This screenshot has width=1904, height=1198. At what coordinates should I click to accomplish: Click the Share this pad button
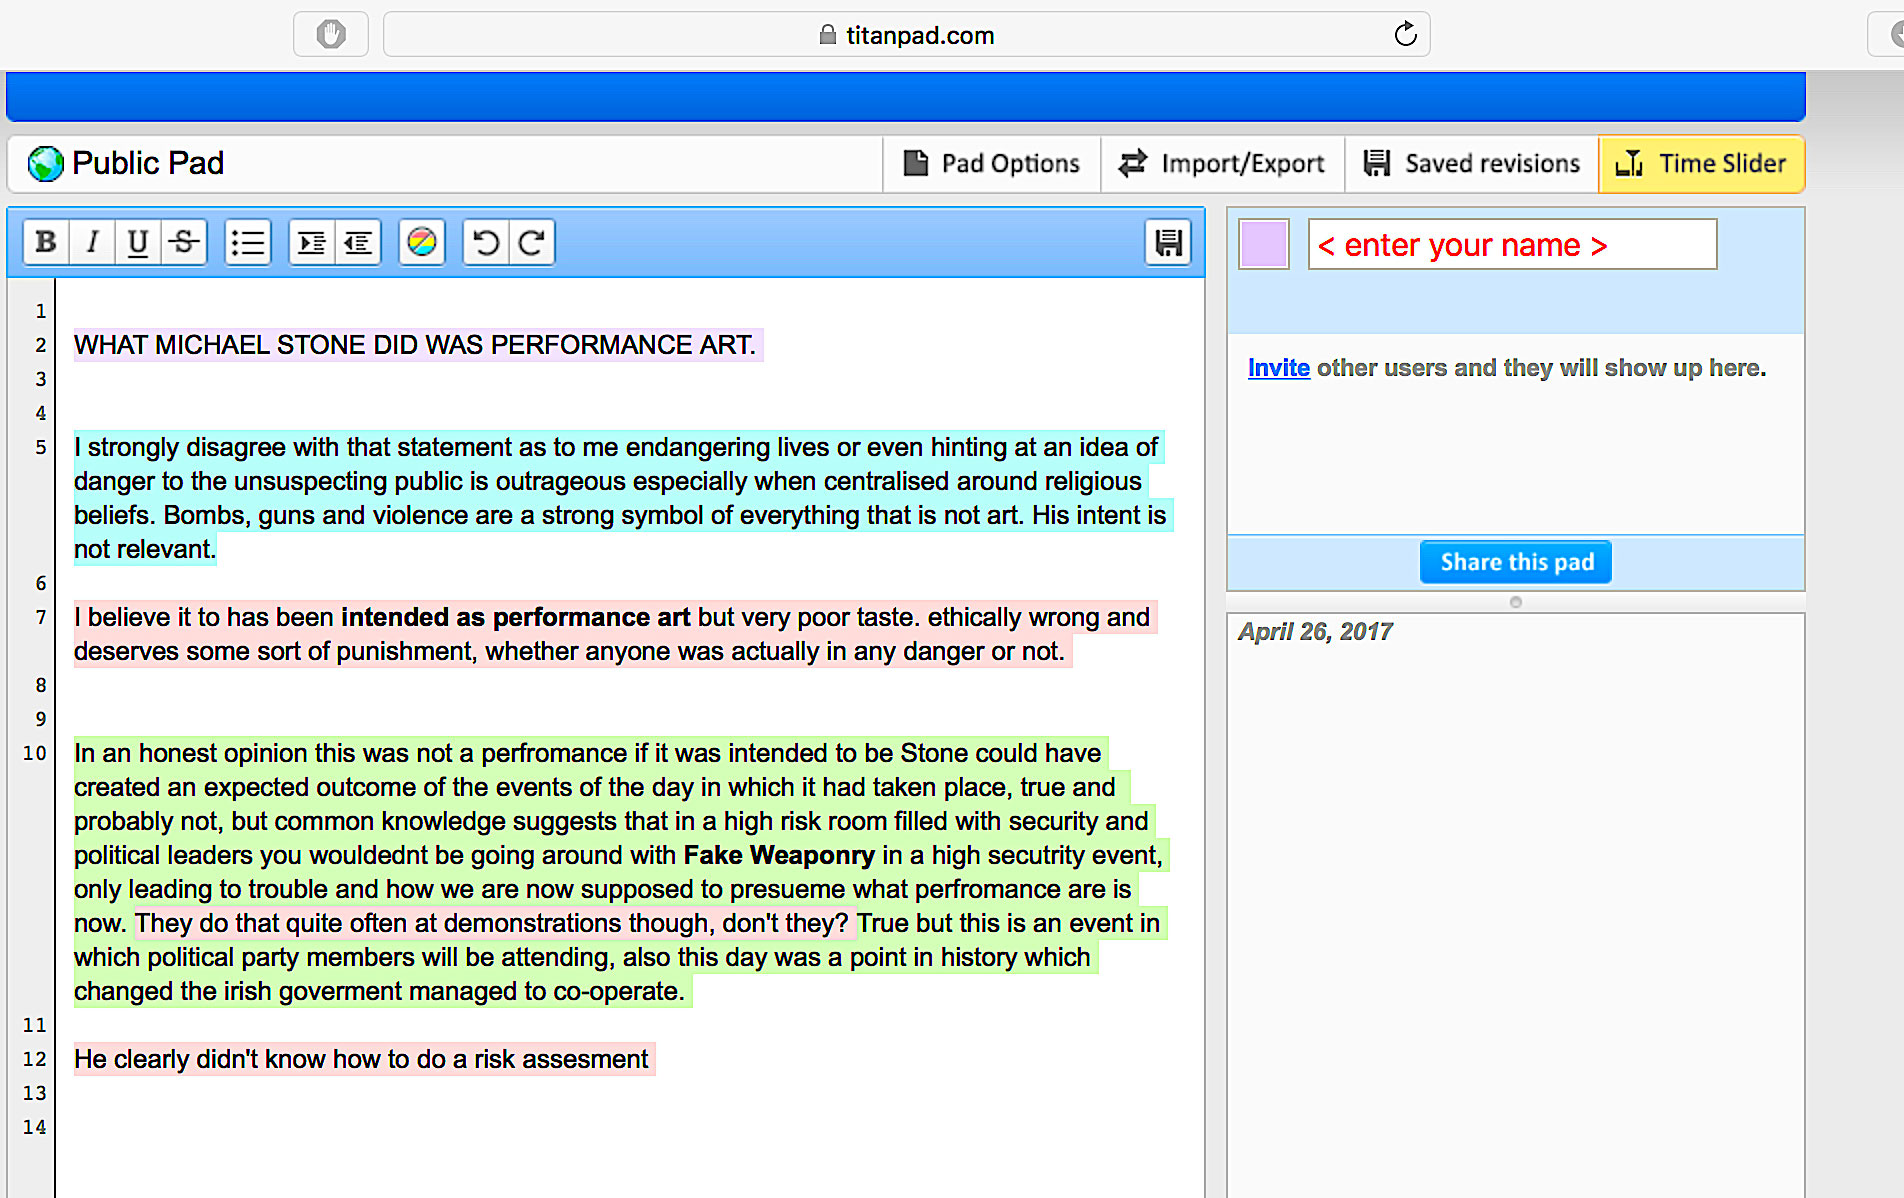[1516, 563]
